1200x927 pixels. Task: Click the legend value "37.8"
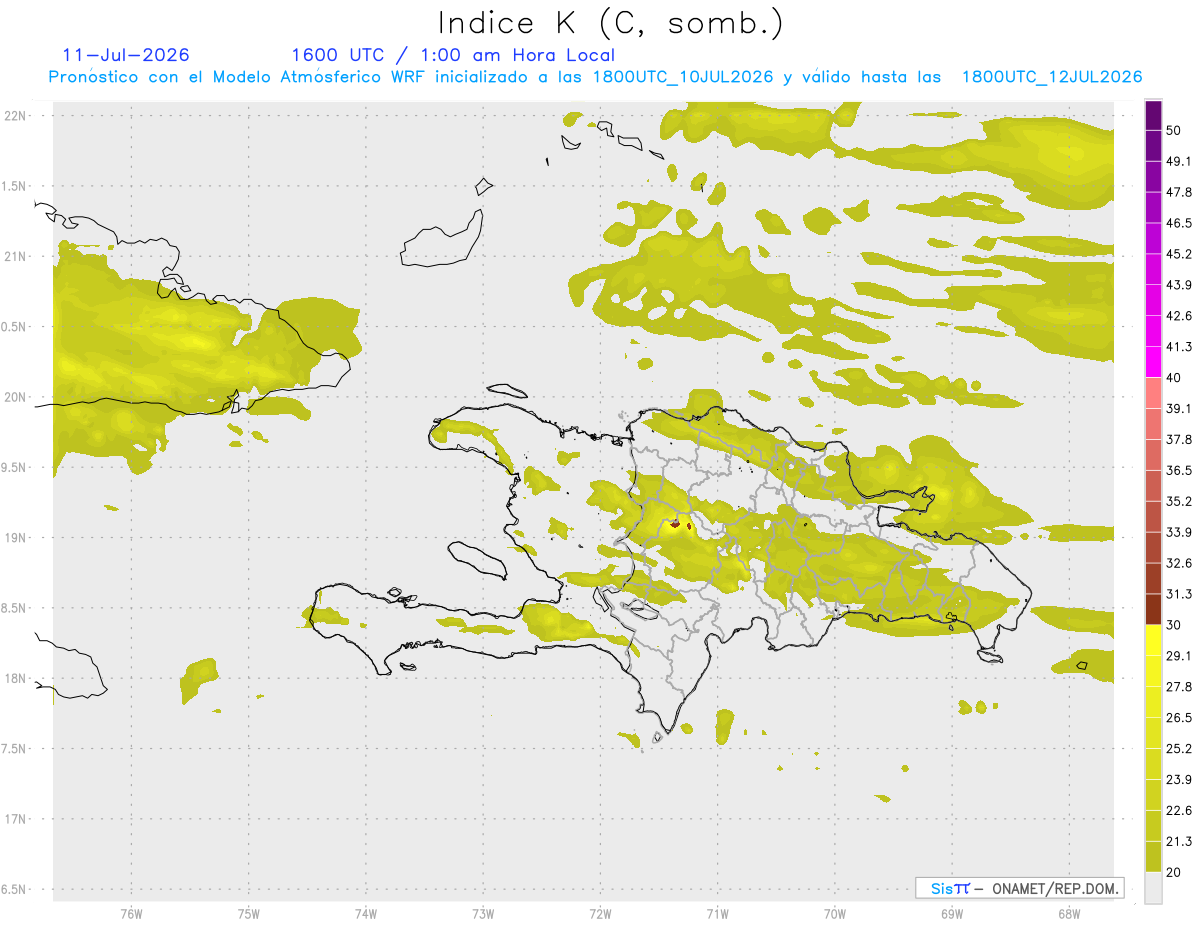(x=1179, y=439)
